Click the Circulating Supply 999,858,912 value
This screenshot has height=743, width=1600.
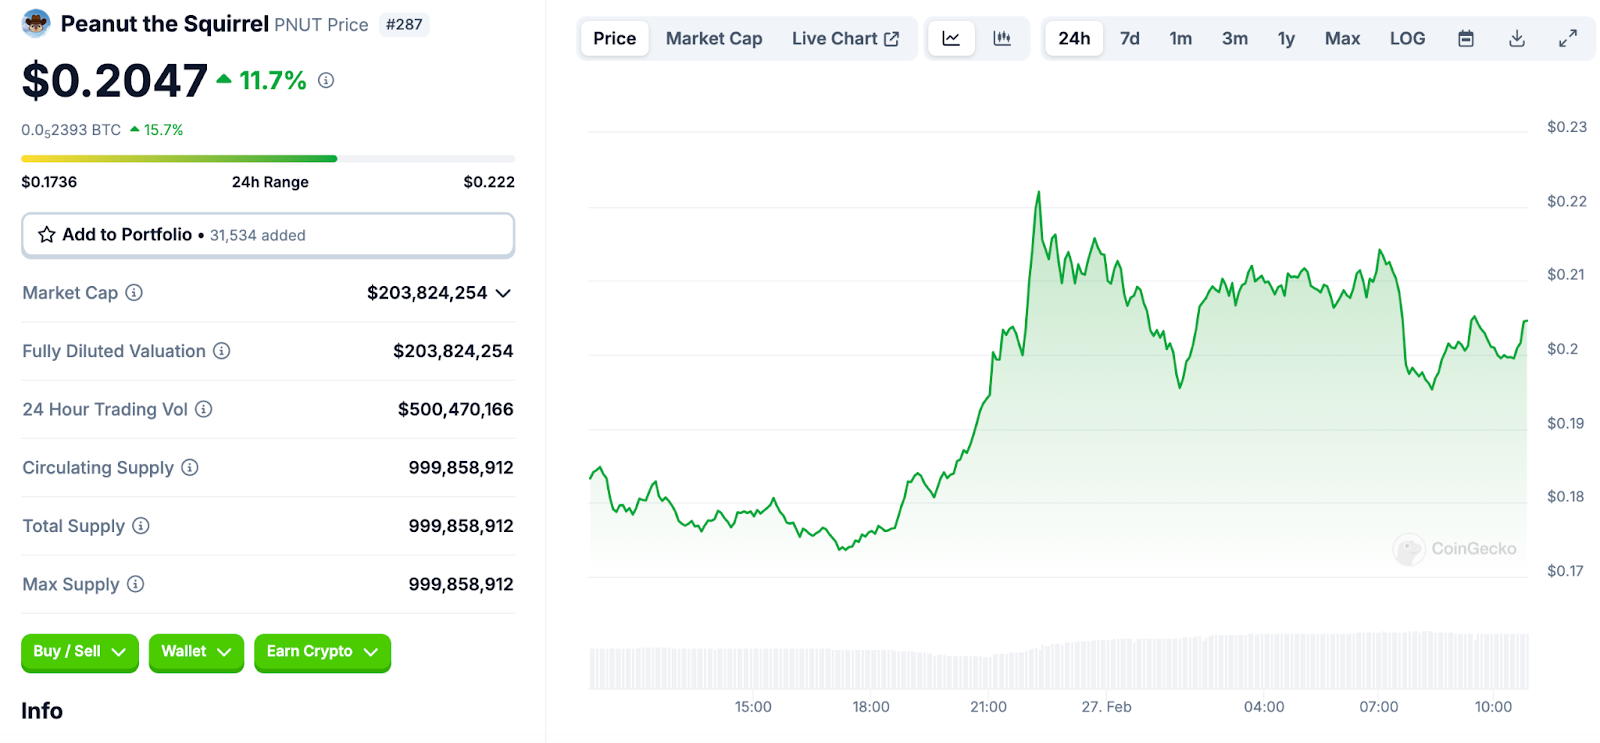(461, 467)
